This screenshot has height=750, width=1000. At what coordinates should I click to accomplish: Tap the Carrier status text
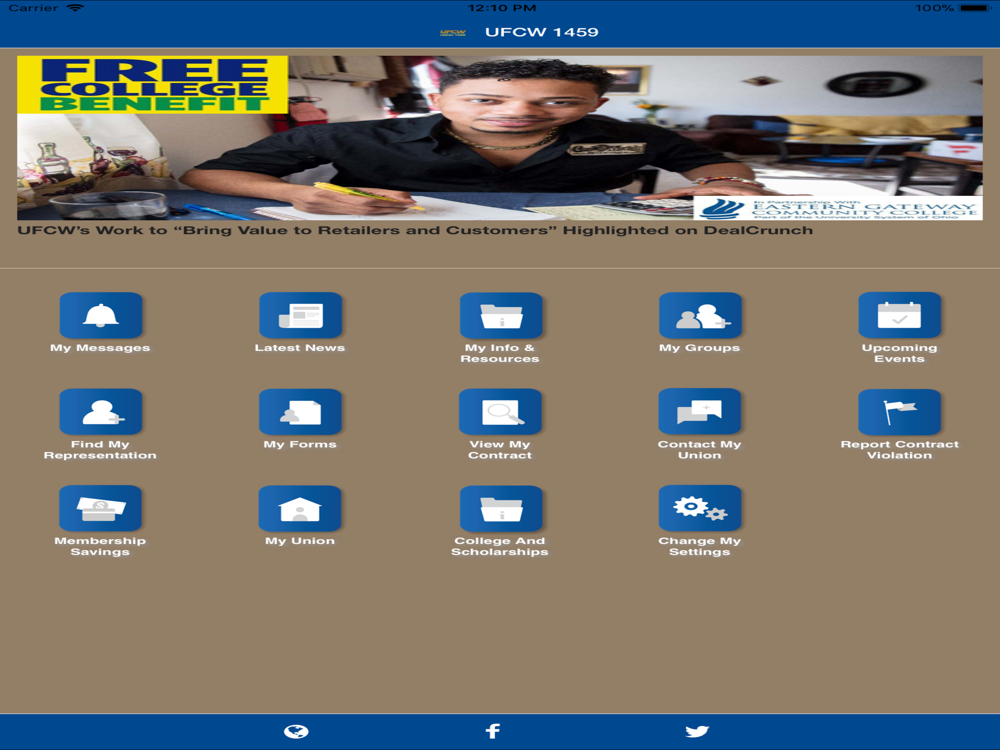coord(33,8)
